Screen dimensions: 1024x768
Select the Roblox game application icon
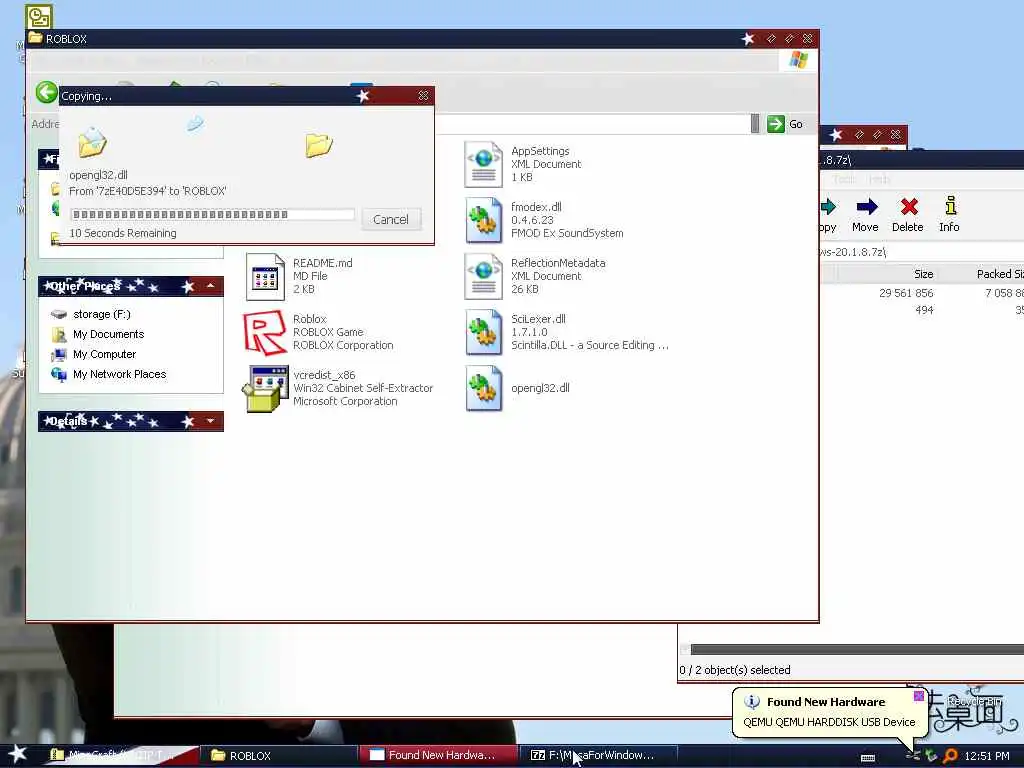tap(265, 332)
